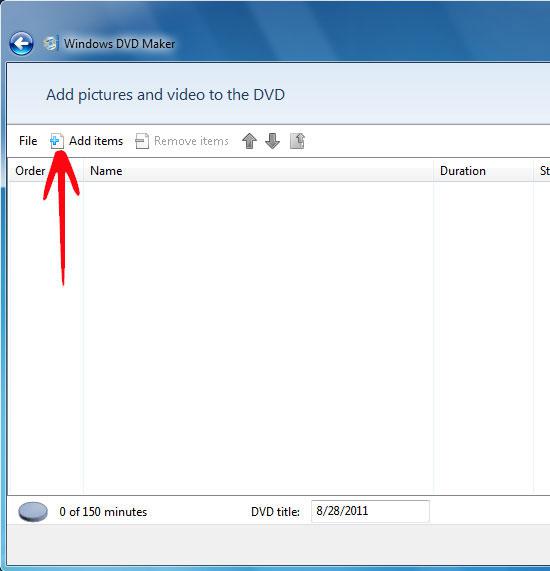The height and width of the screenshot is (571, 550).
Task: Sort by the Order column header
Action: point(46,171)
